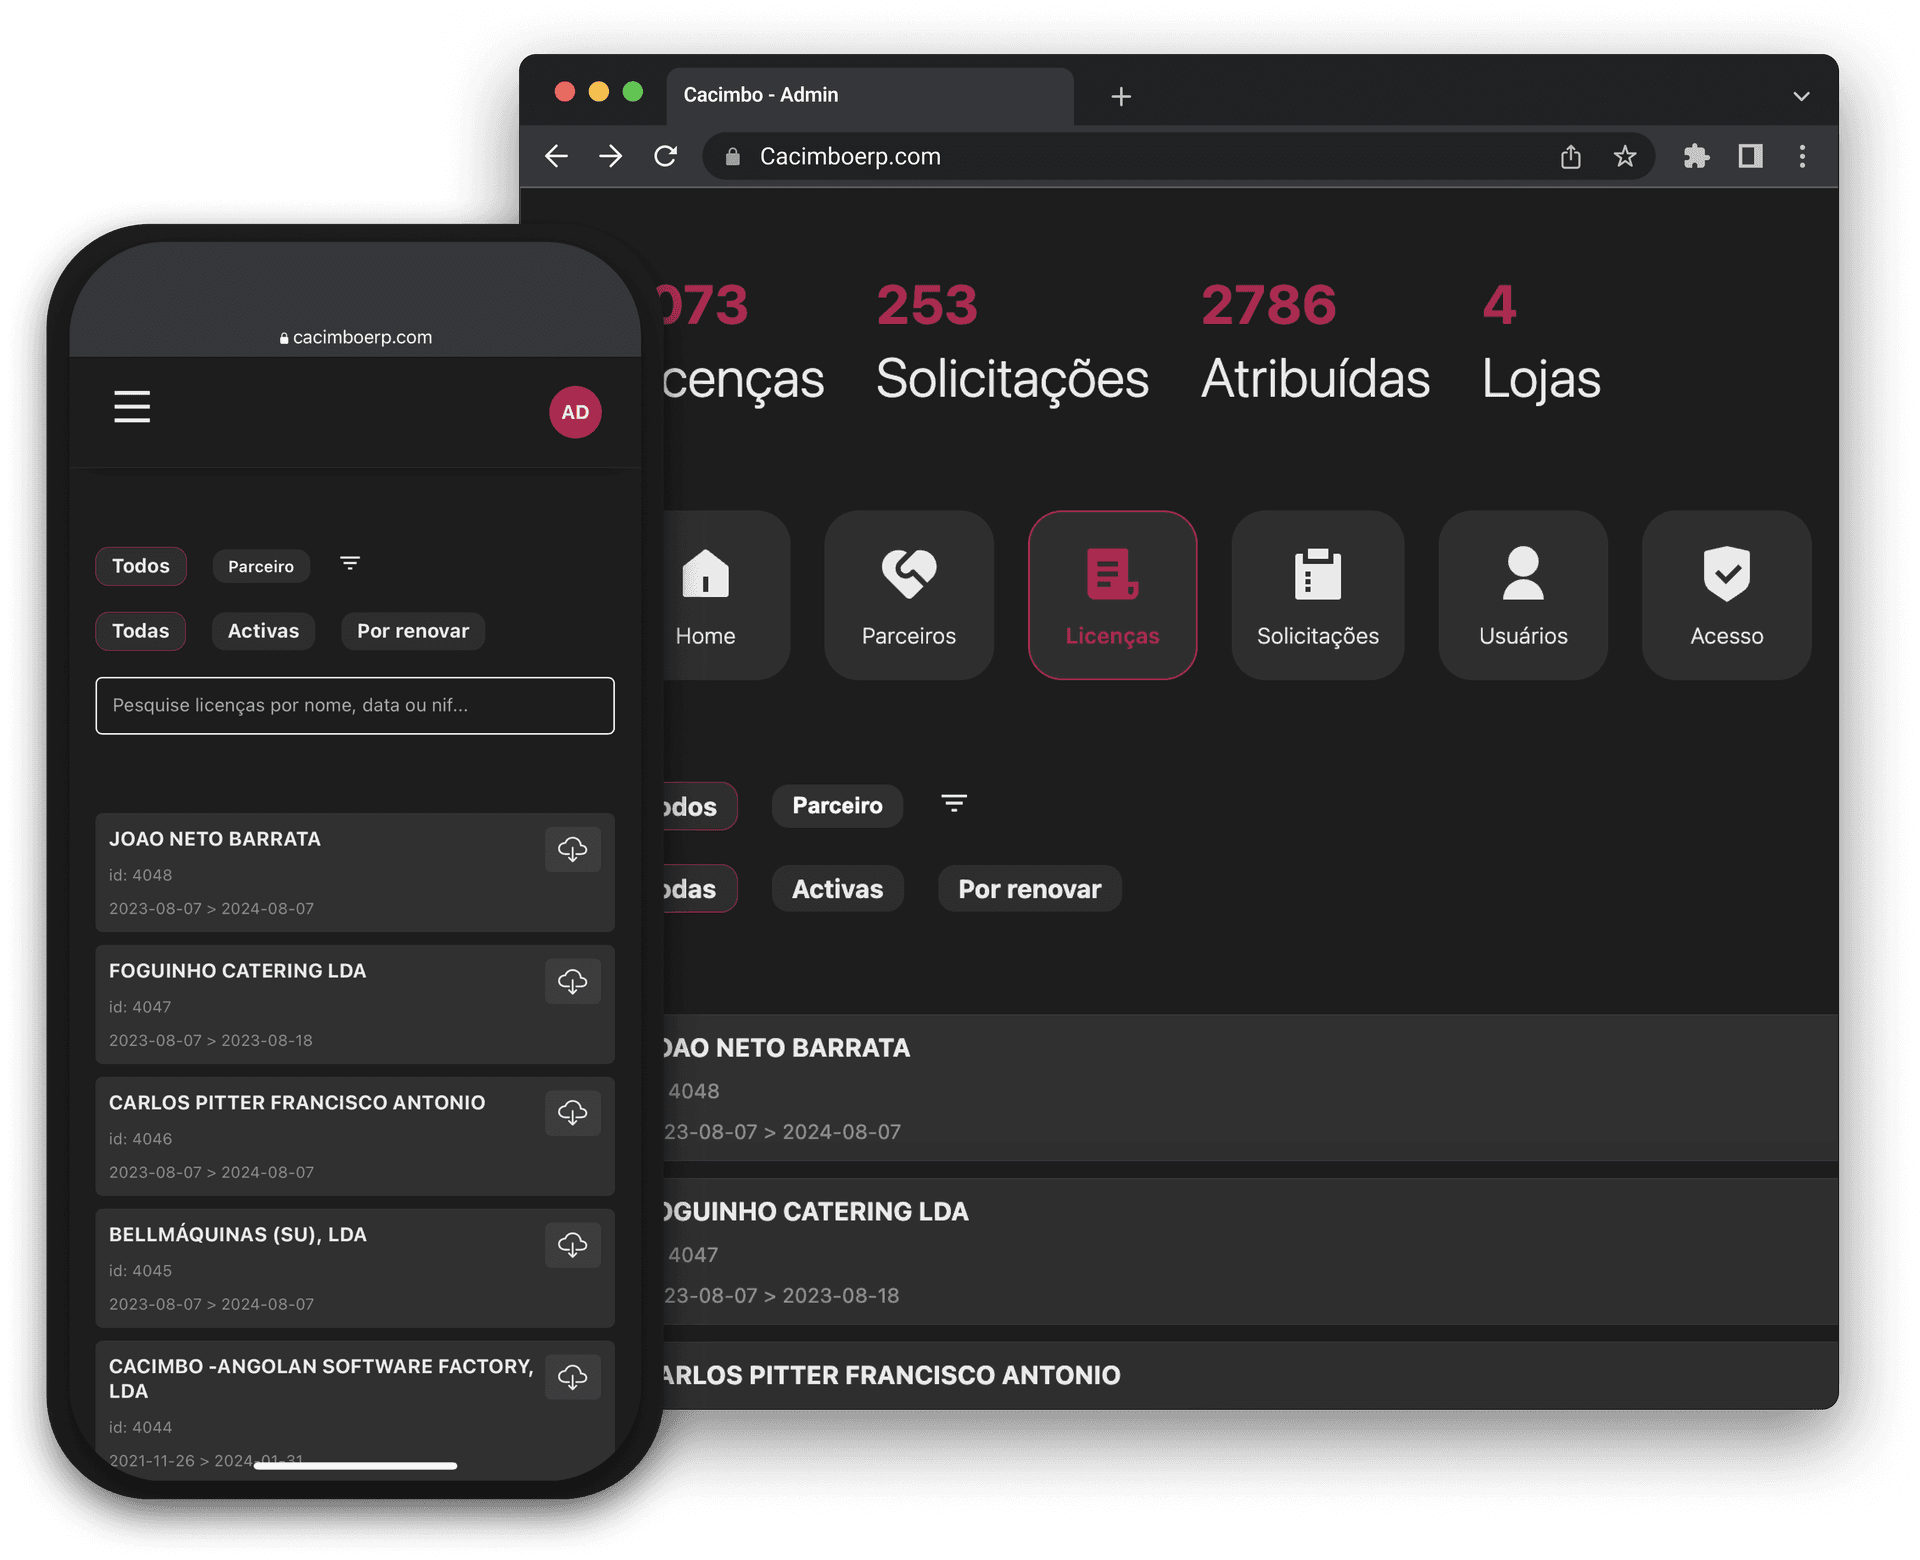Toggle the browser side panel icon
Image resolution: width=1920 pixels, height=1560 pixels.
click(x=1751, y=156)
